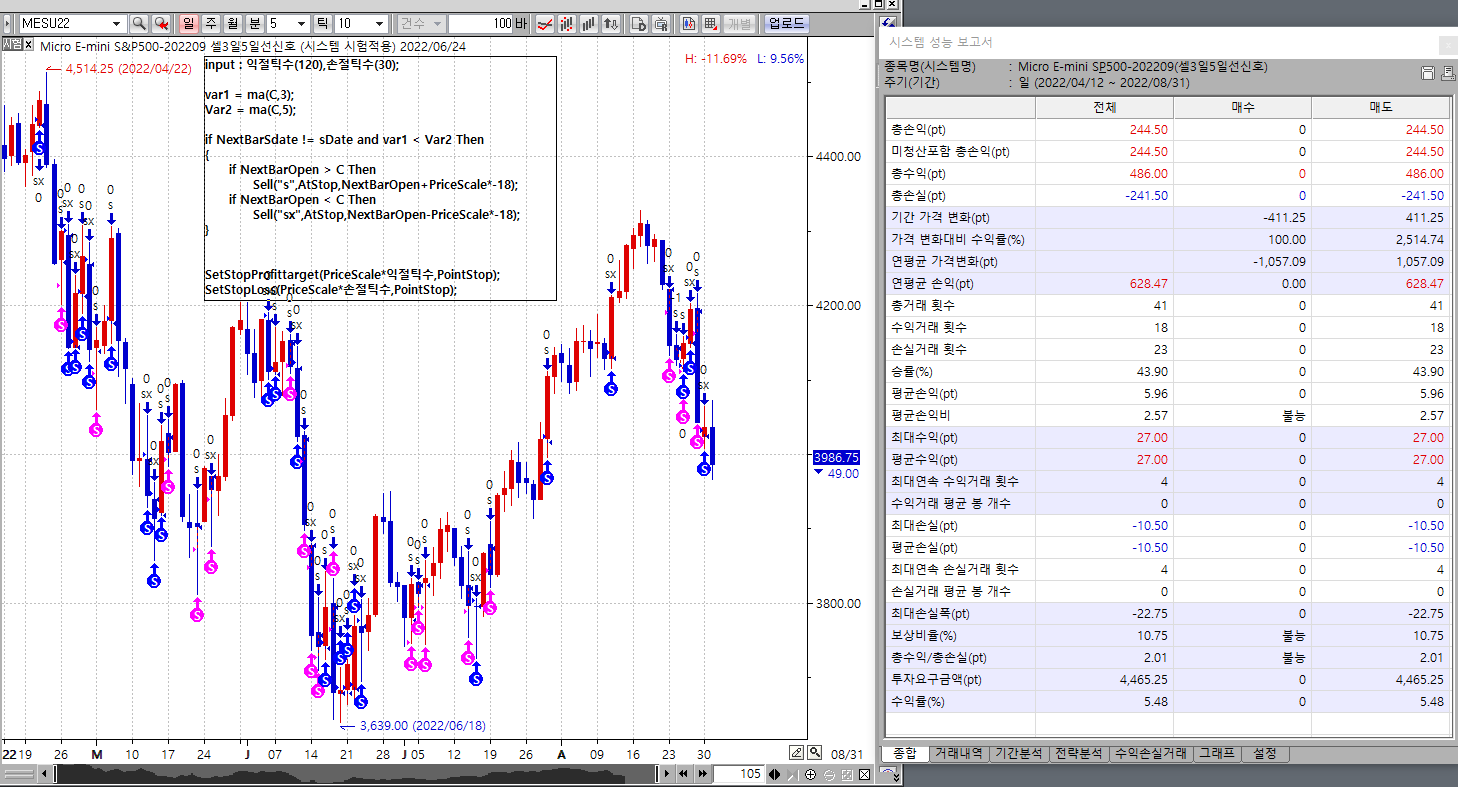1458x787 pixels.
Task: Switch chart to 주 (weekly) period
Action: point(211,23)
